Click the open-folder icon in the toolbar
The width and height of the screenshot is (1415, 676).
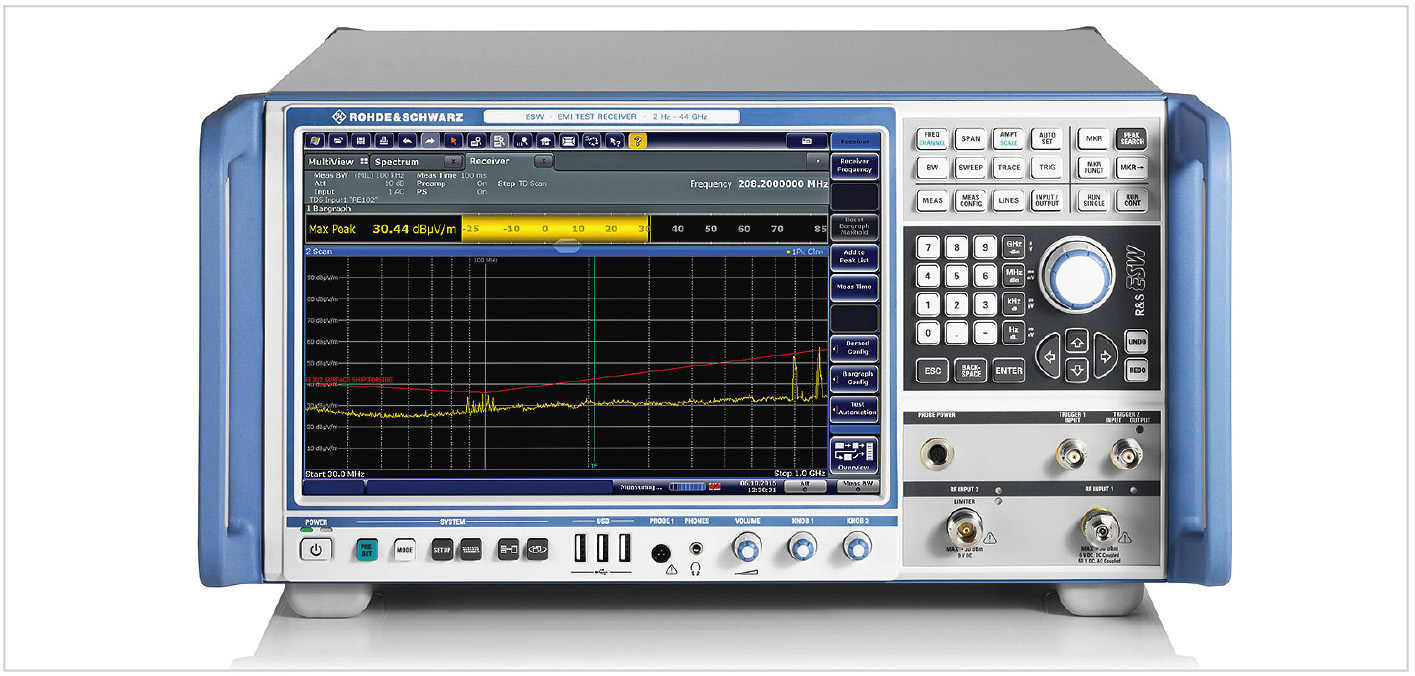(340, 141)
